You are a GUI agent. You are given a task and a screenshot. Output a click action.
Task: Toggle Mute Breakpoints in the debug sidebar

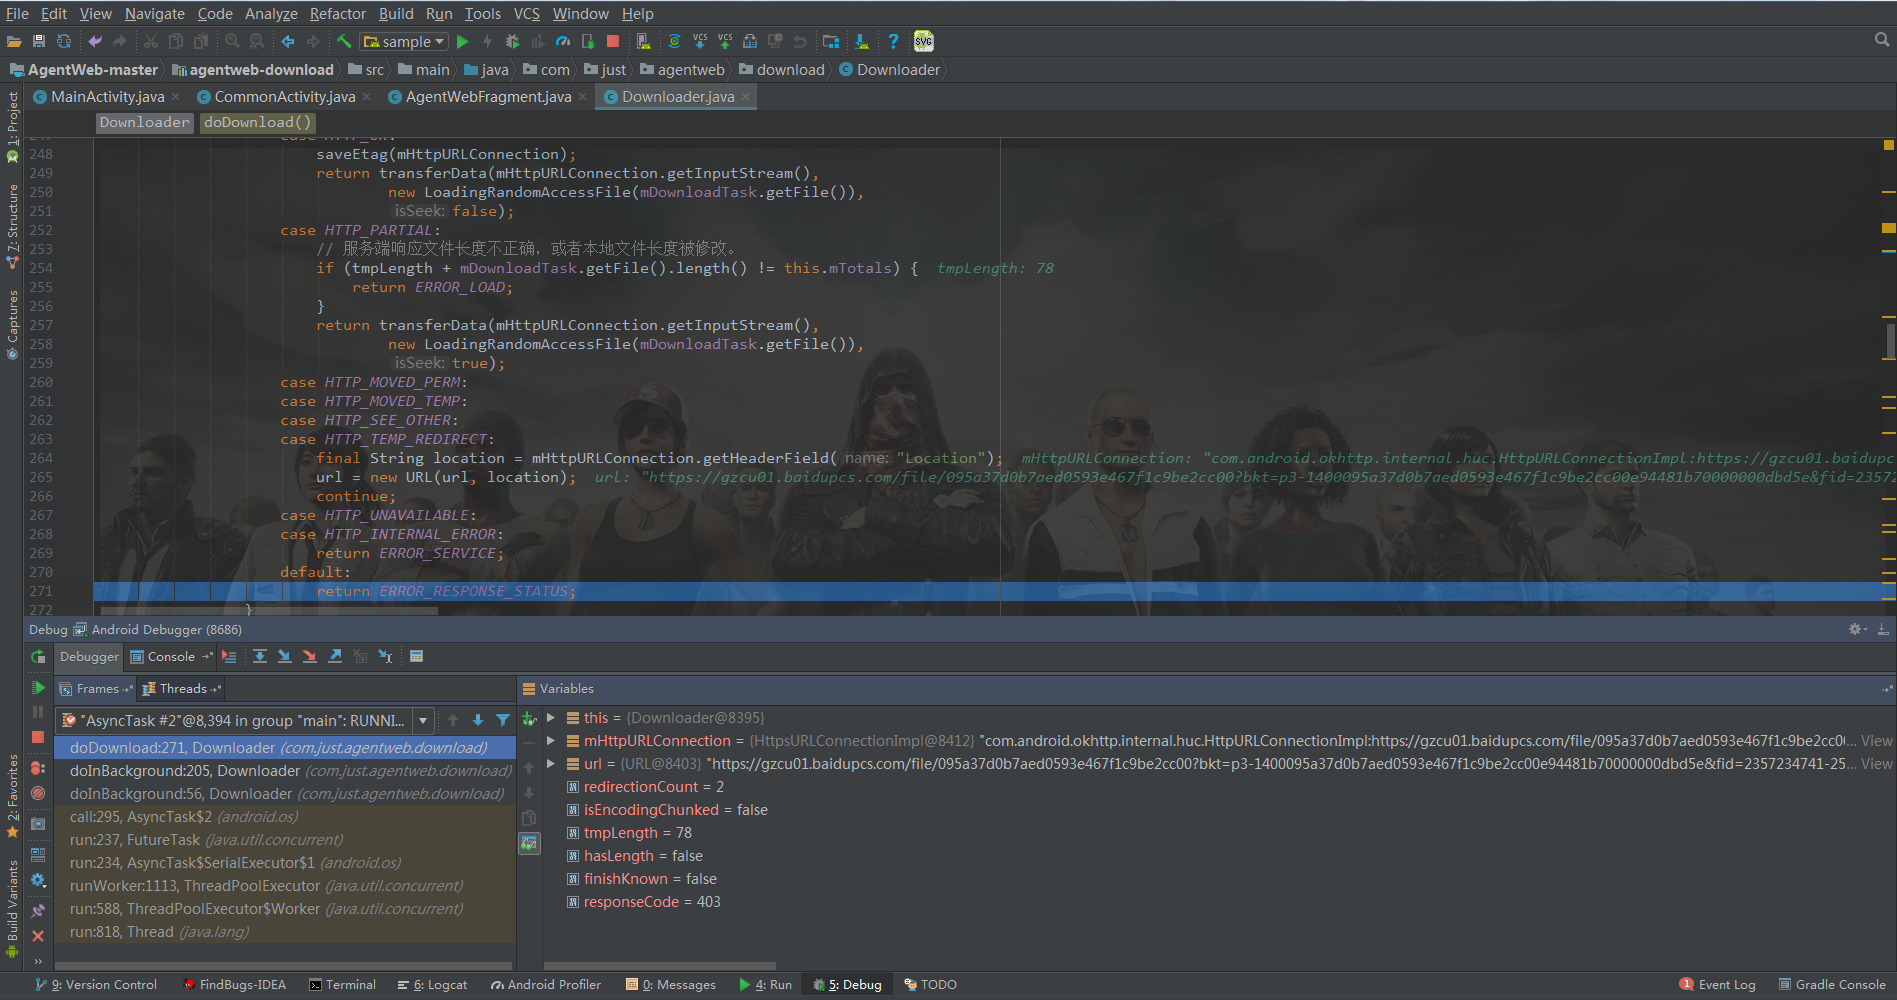coord(38,793)
